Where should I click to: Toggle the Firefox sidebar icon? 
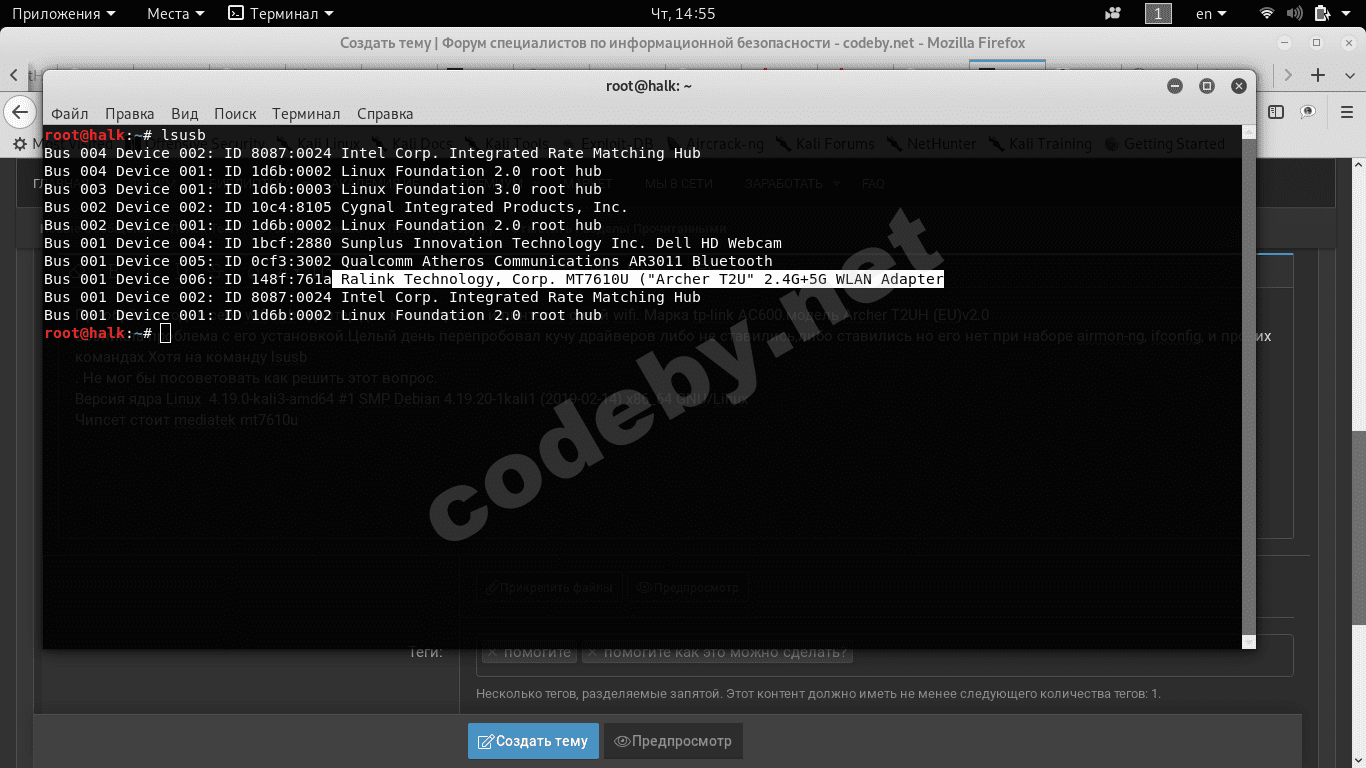pyautogui.click(x=1276, y=111)
